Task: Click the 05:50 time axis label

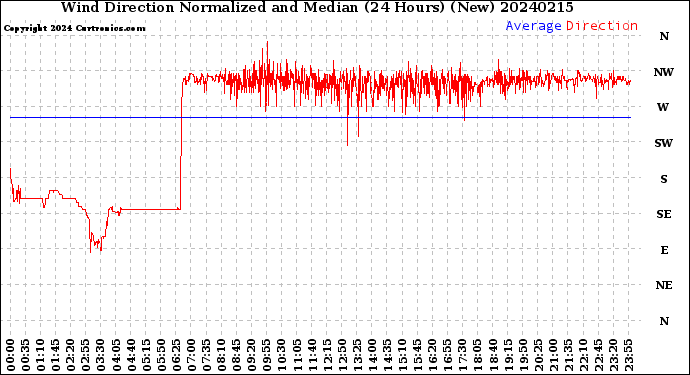Action: coord(161,355)
